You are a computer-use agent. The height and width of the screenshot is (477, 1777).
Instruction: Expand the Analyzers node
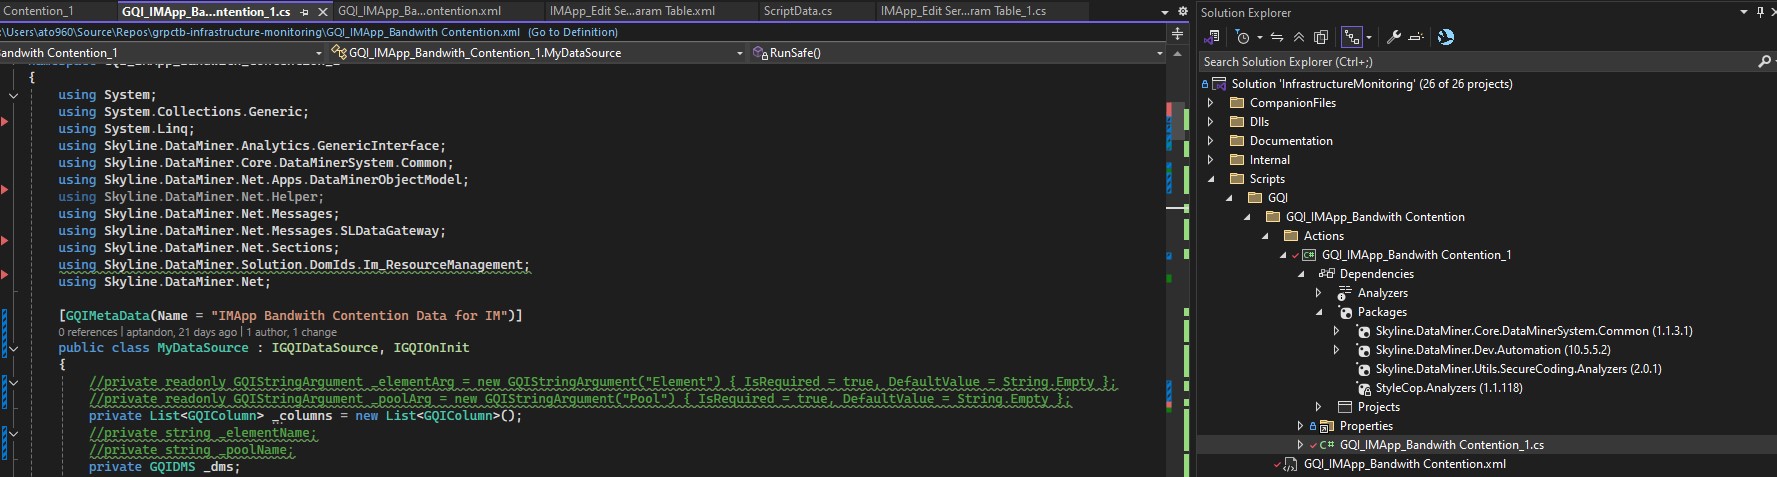(x=1319, y=293)
